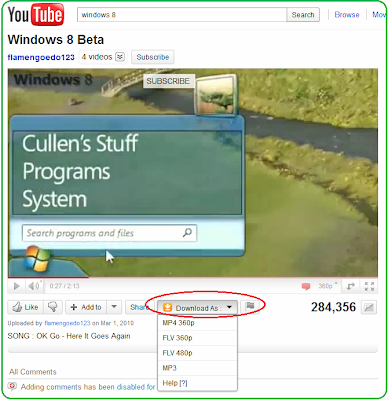Open fullscreen mode icon in player
The image size is (388, 400).
tap(369, 286)
